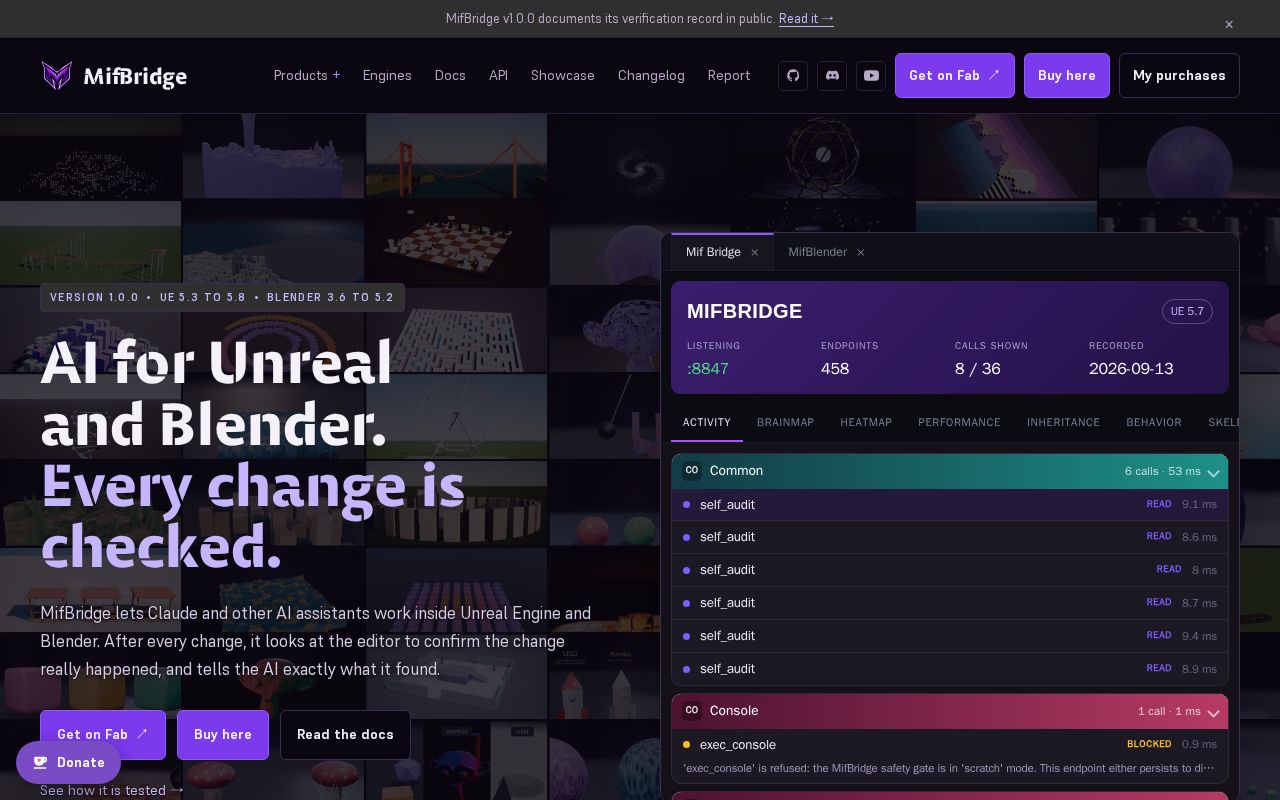This screenshot has height=800, width=1280.
Task: Click Read the docs button
Action: [x=345, y=735]
